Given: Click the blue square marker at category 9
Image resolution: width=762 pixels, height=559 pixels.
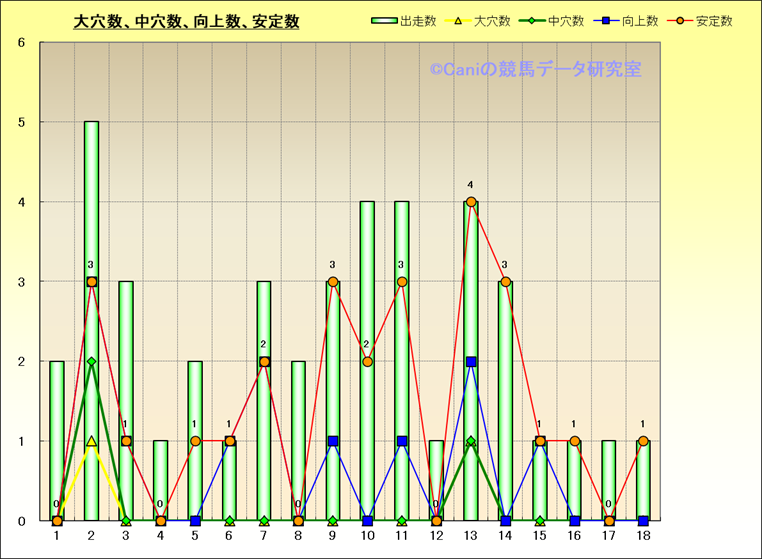Looking at the screenshot, I should (333, 441).
